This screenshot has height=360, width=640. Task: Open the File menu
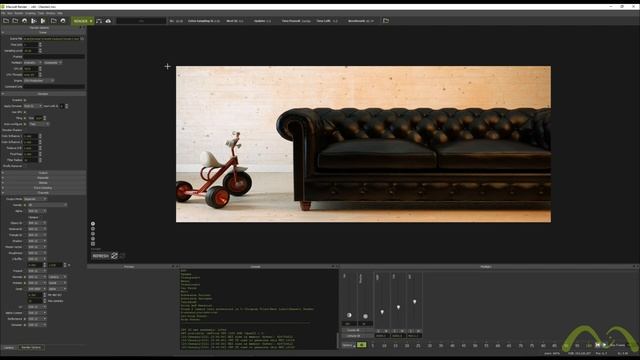pos(3,13)
